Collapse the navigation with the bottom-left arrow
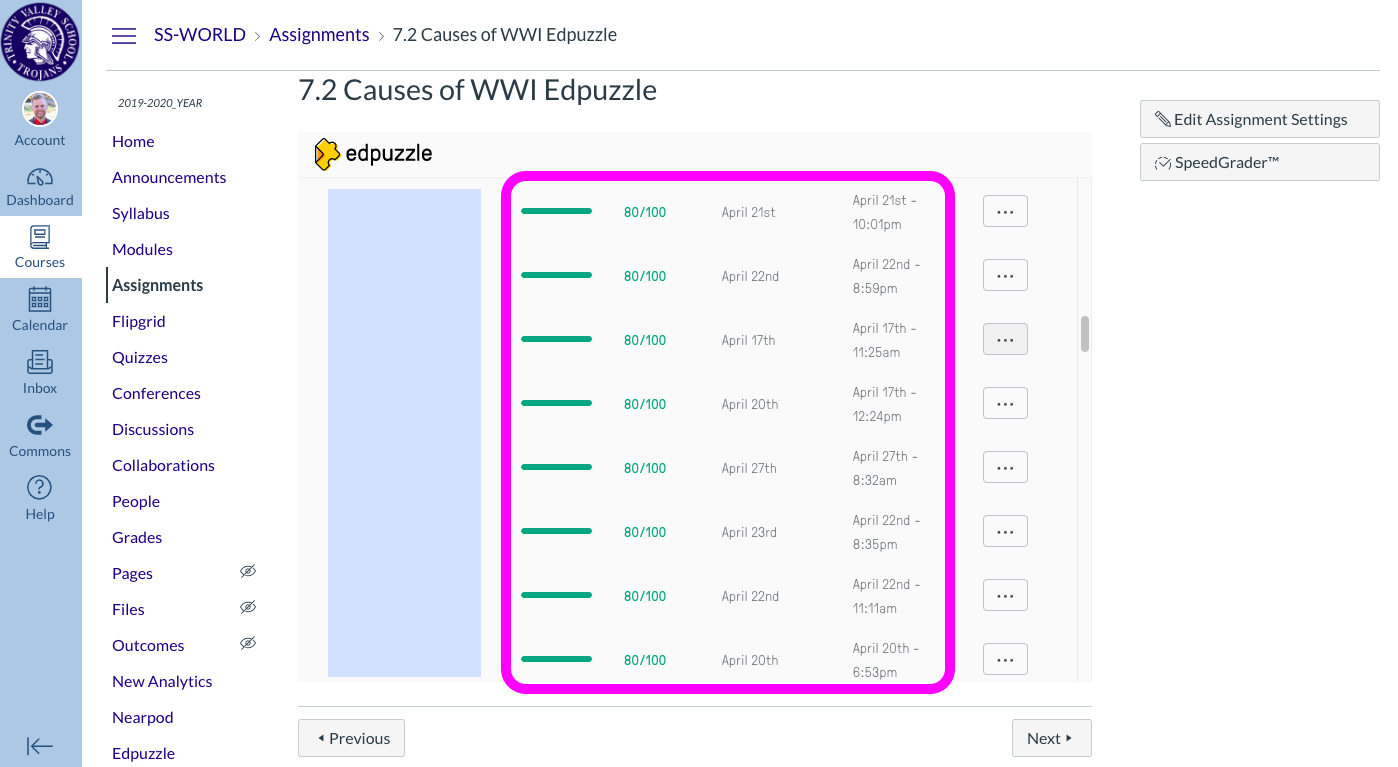This screenshot has width=1398, height=767. coord(40,746)
